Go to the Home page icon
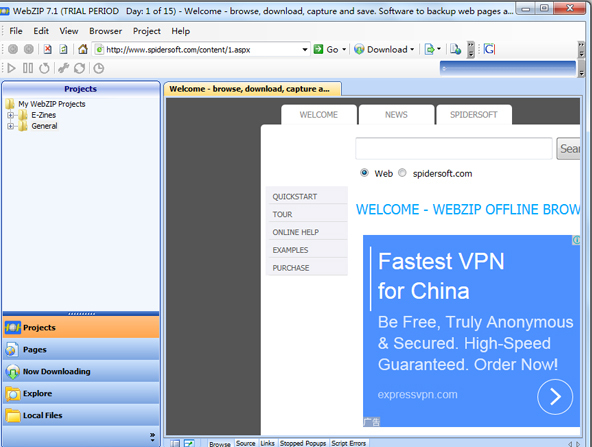 coord(83,49)
